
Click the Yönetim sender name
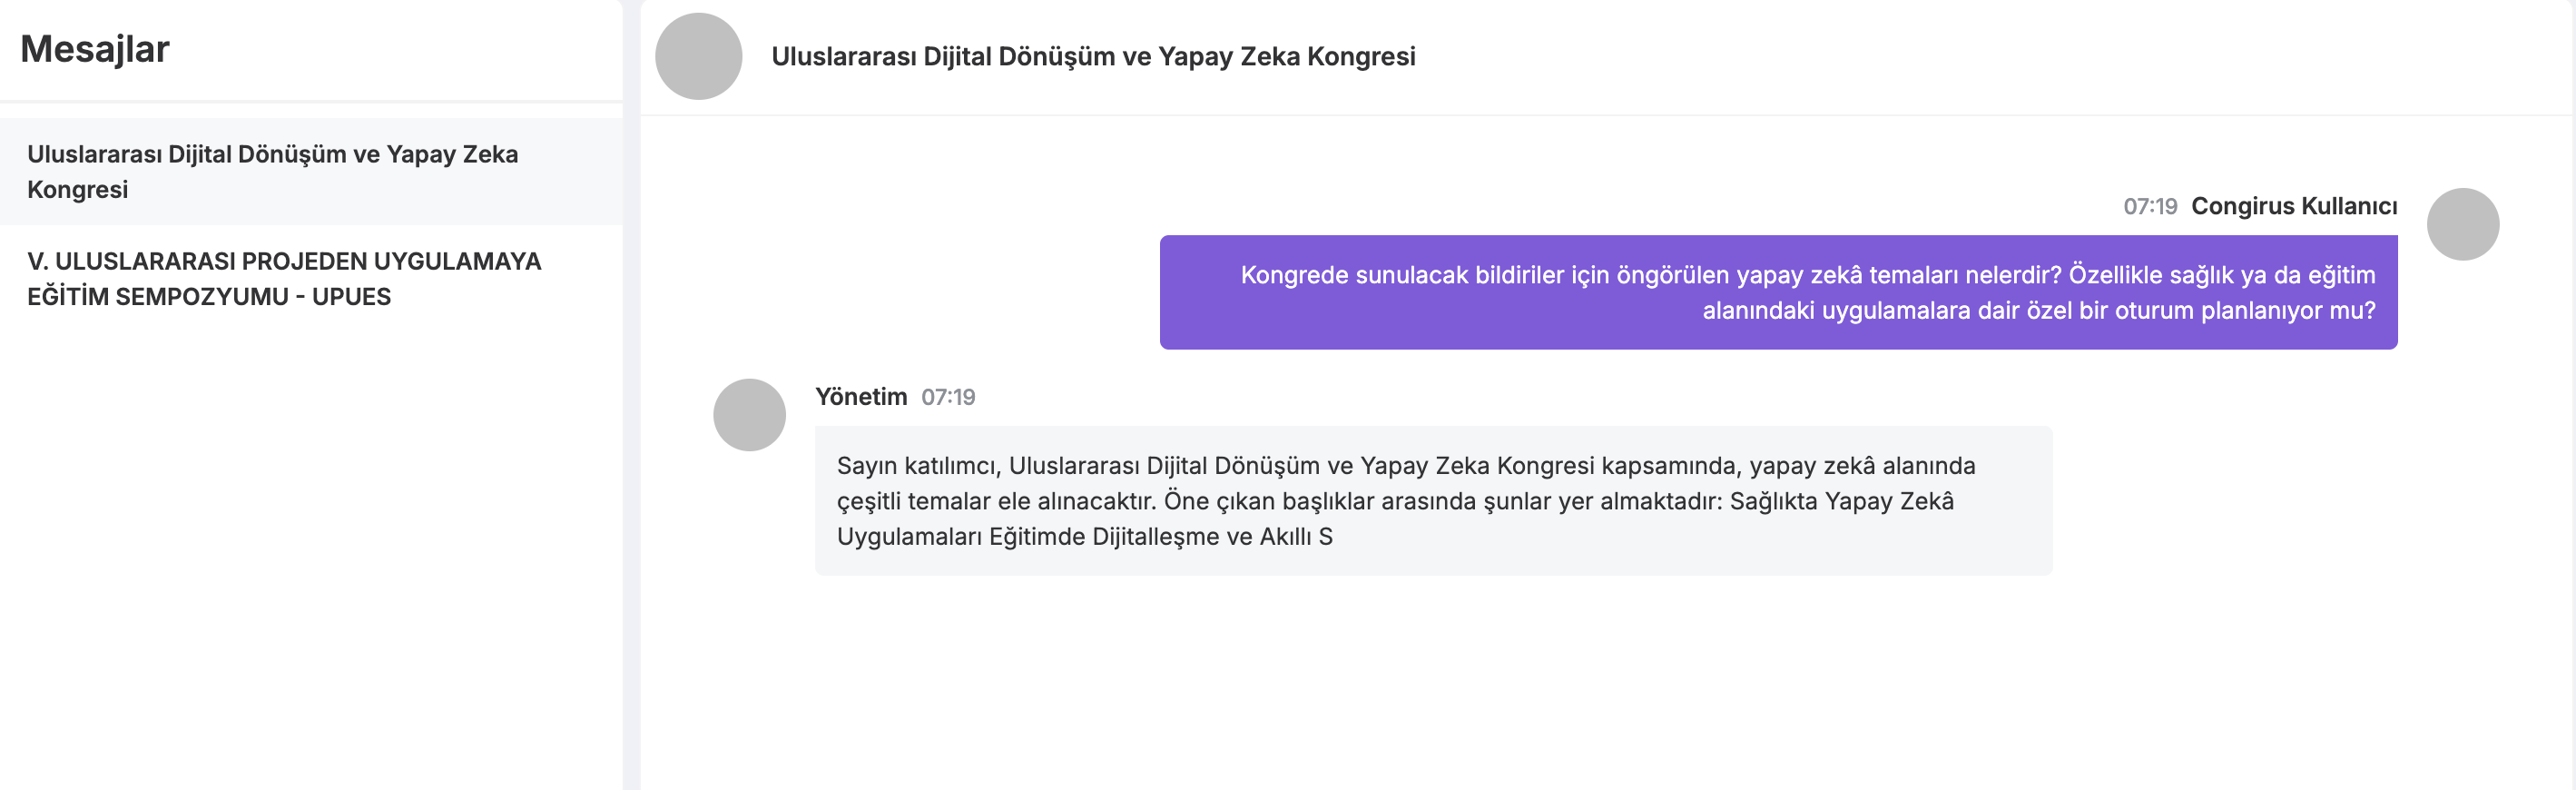tap(861, 397)
